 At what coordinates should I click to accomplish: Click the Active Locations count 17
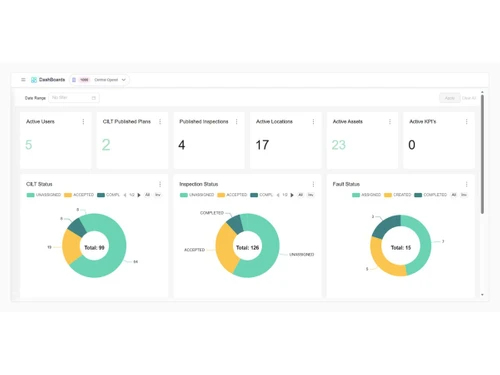pyautogui.click(x=262, y=145)
